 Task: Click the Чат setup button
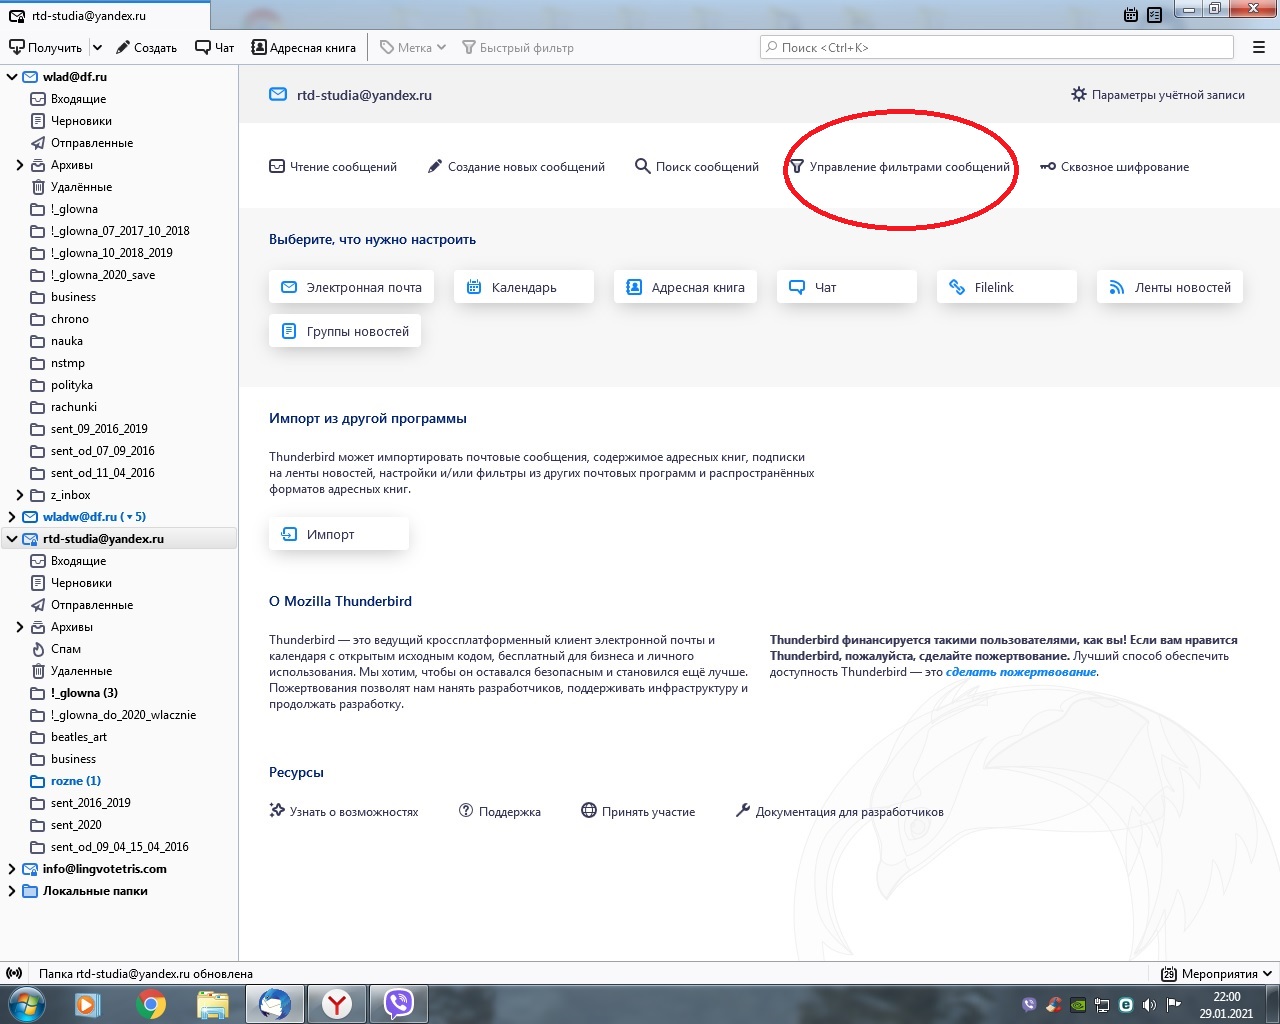tap(847, 287)
